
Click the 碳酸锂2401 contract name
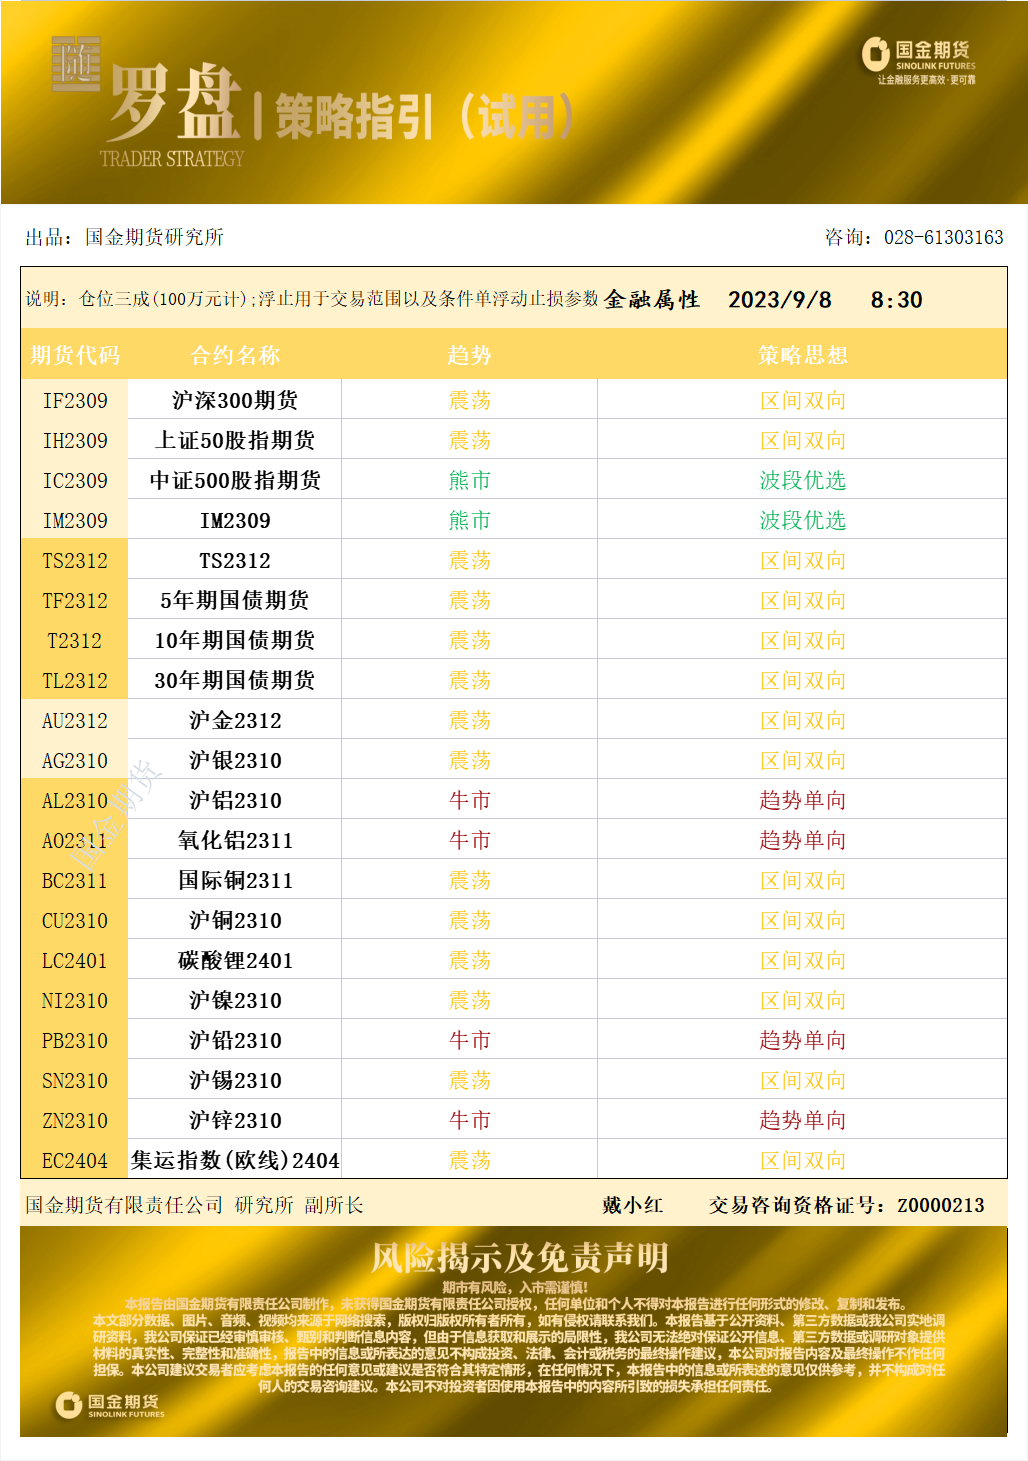pos(235,960)
